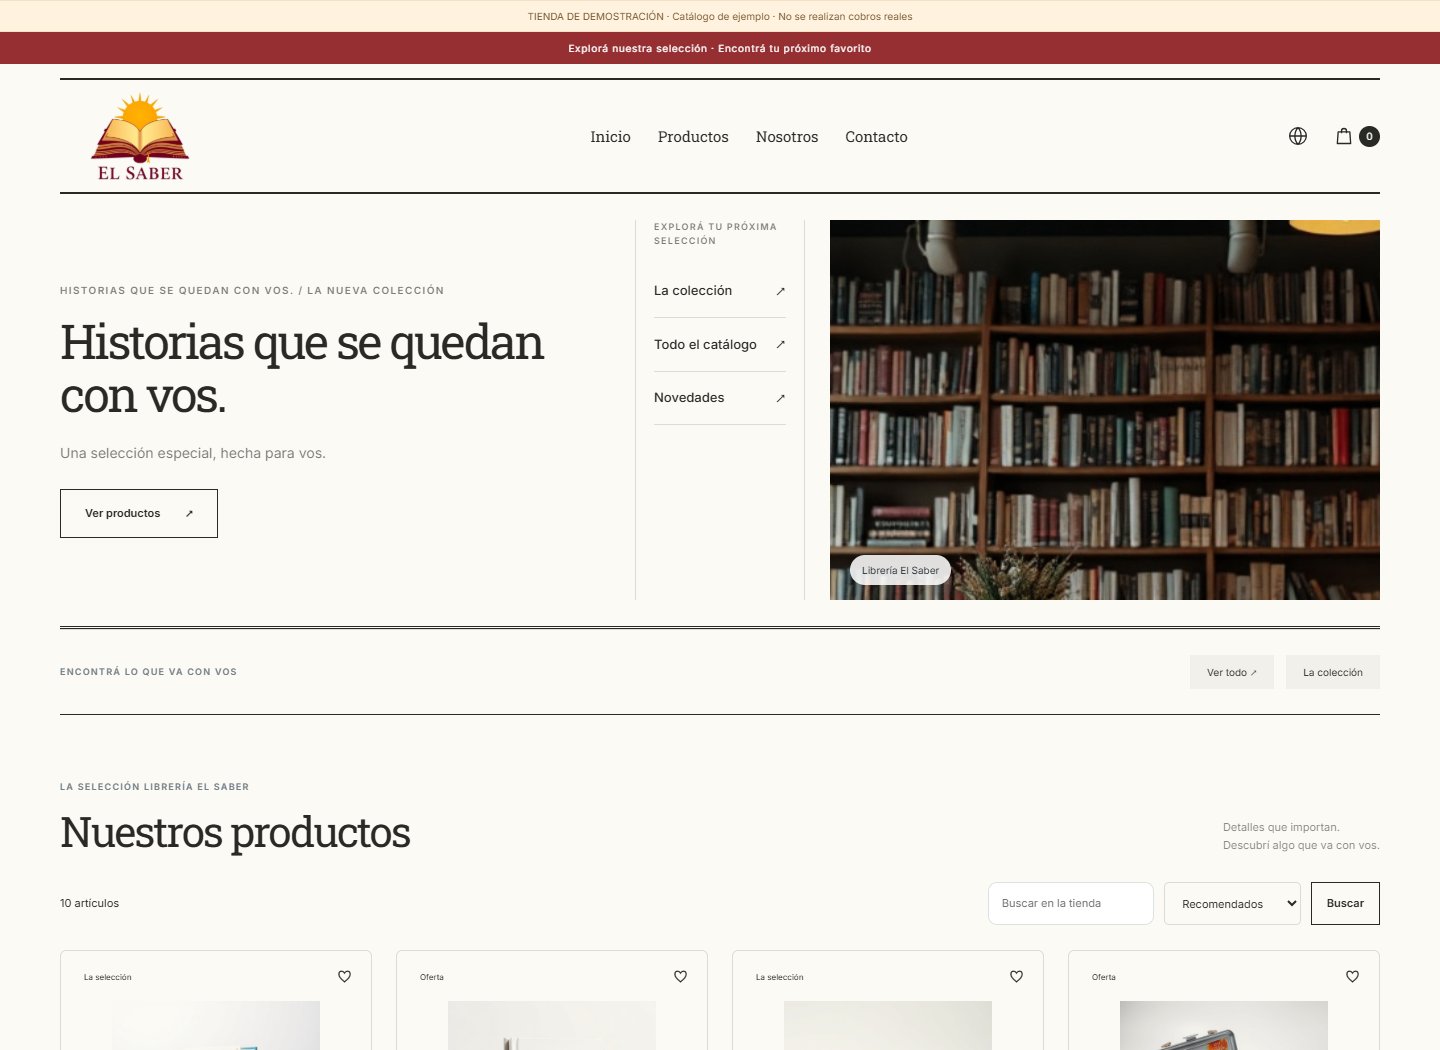Viewport: 1440px width, 1050px height.
Task: Open 'La colección' hero side link
Action: click(x=720, y=291)
